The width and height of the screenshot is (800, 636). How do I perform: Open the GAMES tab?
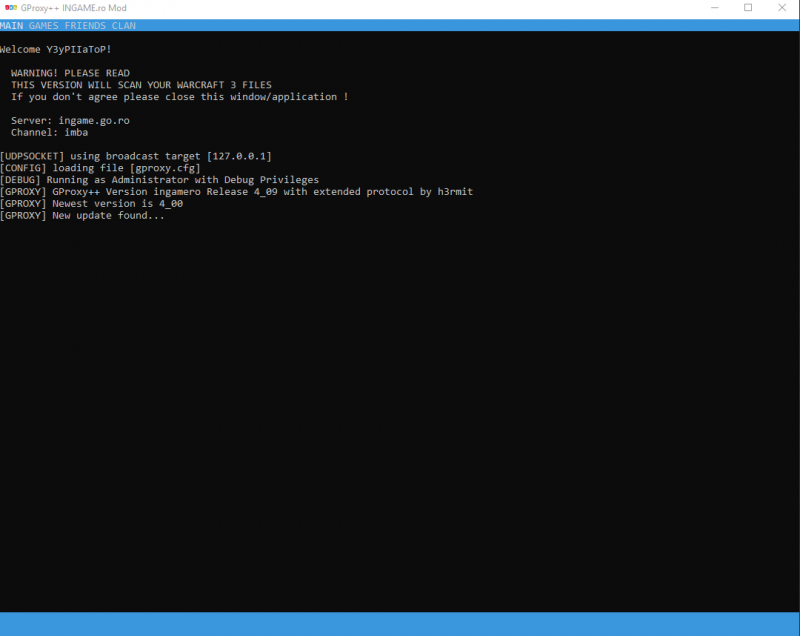44,25
